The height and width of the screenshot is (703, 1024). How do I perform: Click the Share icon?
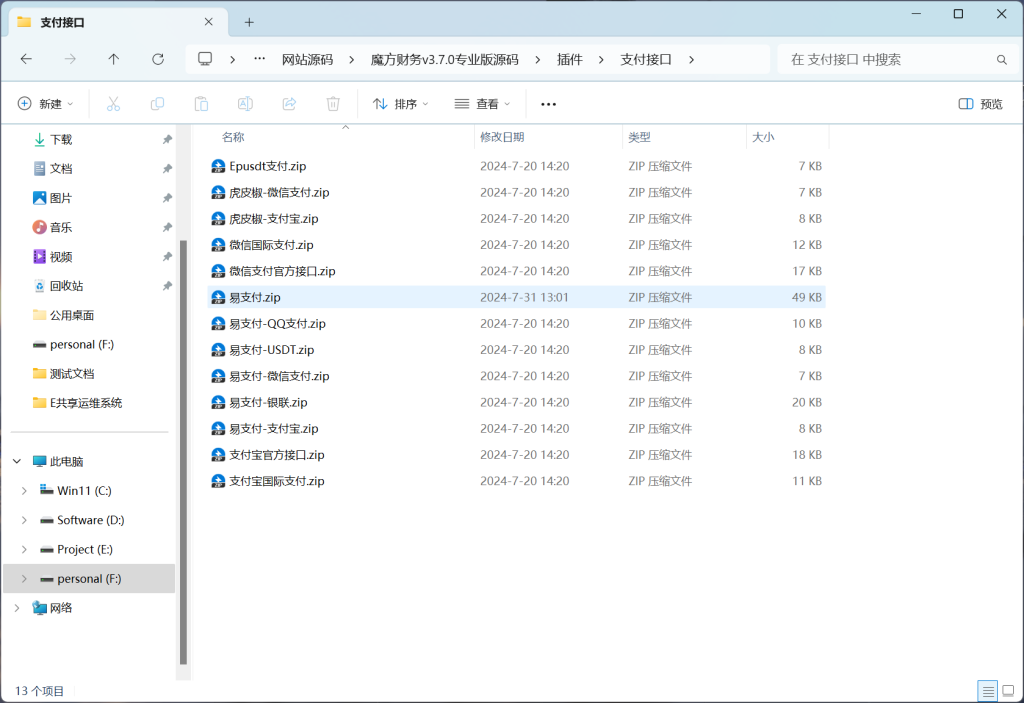coord(288,103)
